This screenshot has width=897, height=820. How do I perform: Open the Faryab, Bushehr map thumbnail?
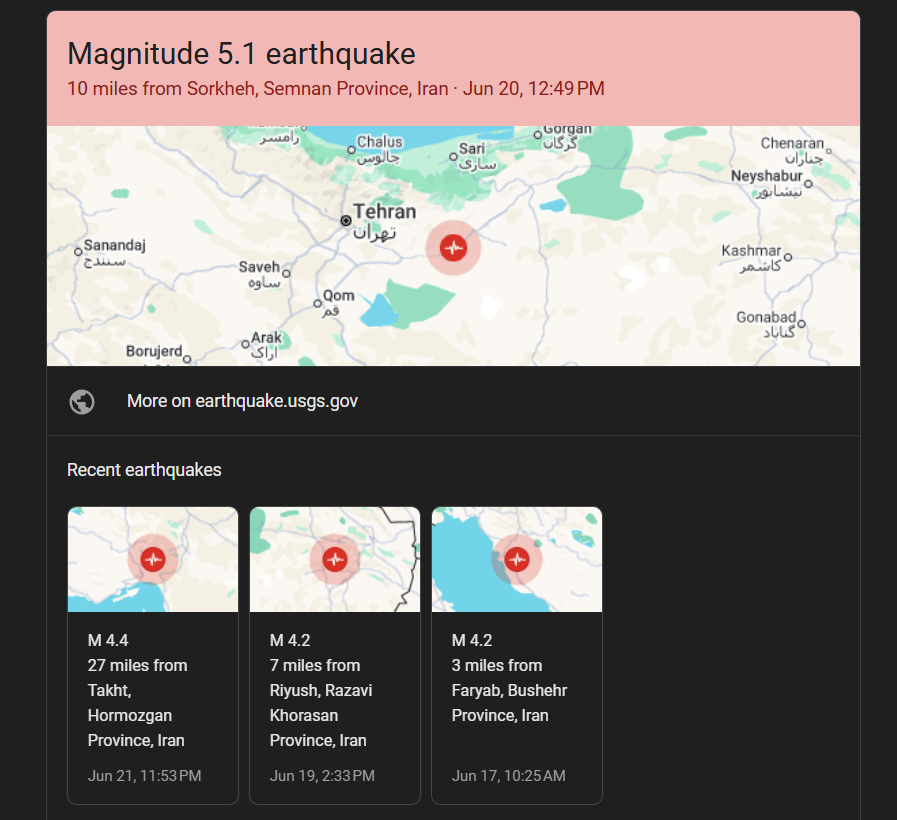517,559
